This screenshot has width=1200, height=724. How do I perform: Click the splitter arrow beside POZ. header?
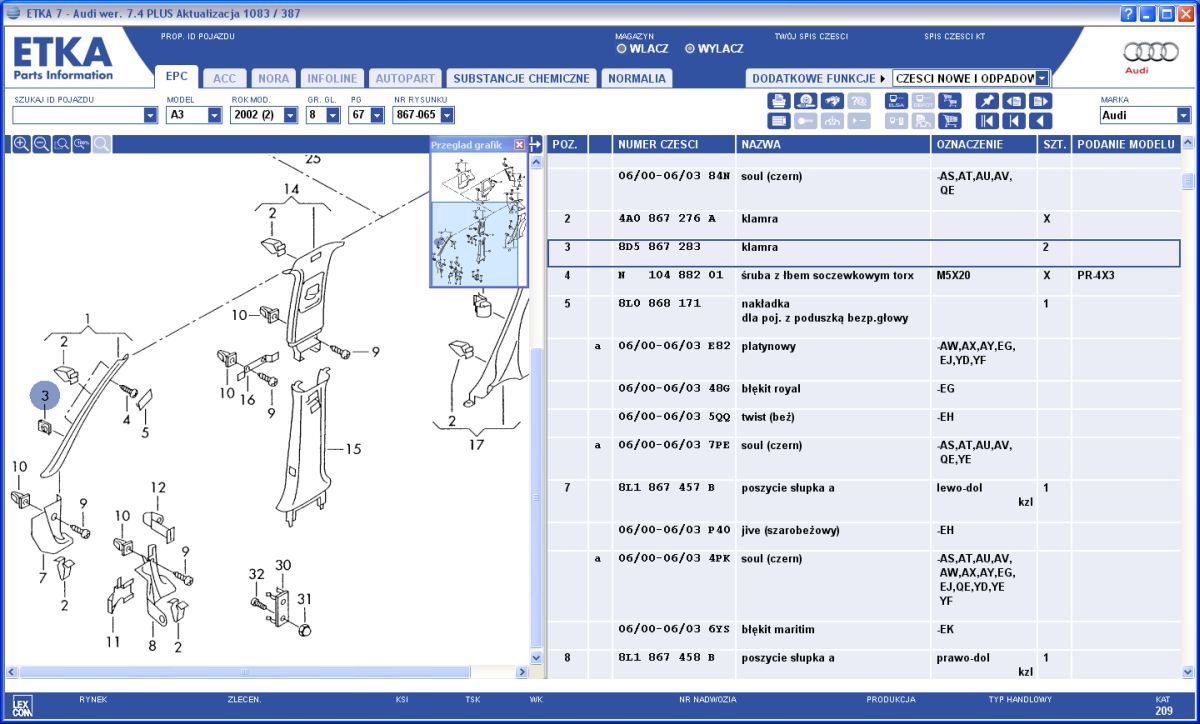pyautogui.click(x=535, y=144)
